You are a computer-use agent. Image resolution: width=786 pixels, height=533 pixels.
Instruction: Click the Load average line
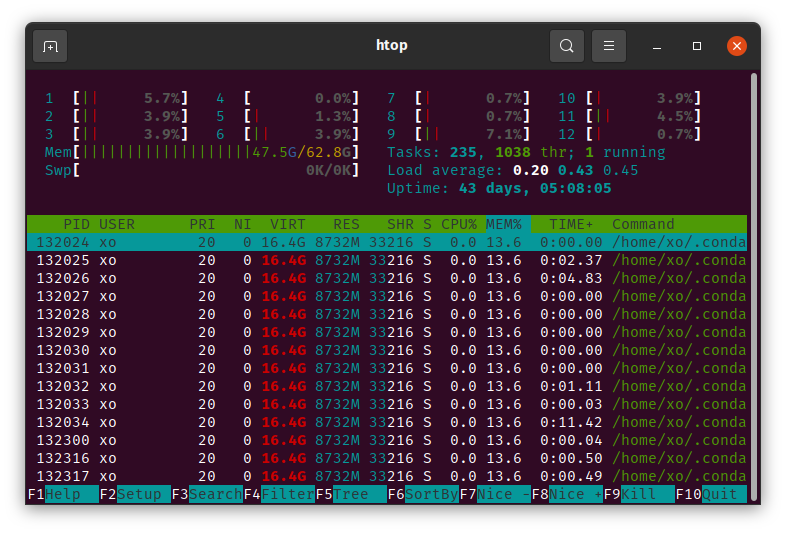coord(513,170)
